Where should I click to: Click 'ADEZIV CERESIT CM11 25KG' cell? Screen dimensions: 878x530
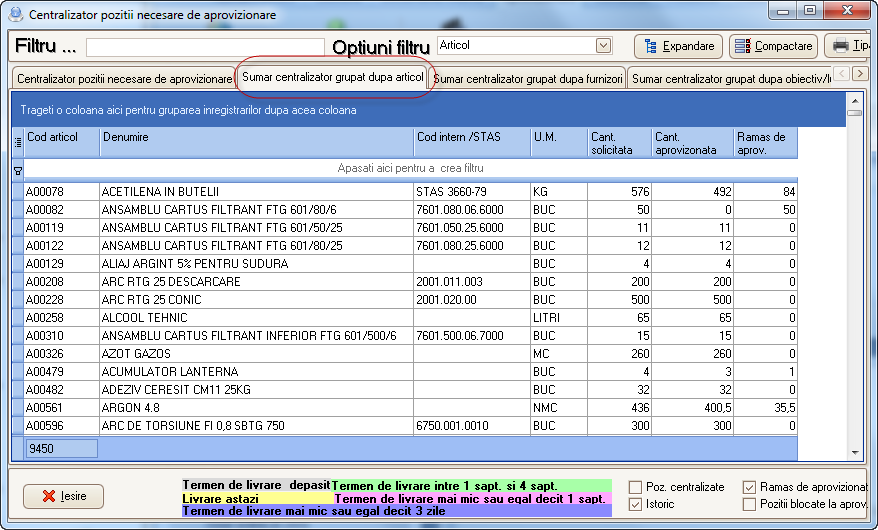(256, 390)
